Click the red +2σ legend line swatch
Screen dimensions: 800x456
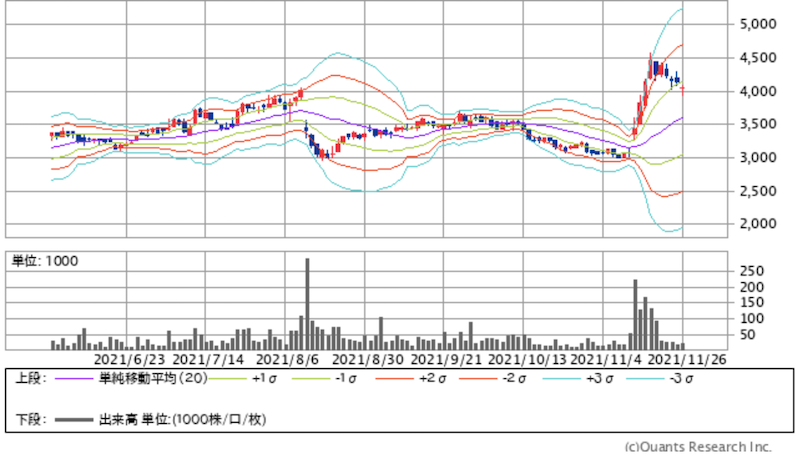(394, 378)
